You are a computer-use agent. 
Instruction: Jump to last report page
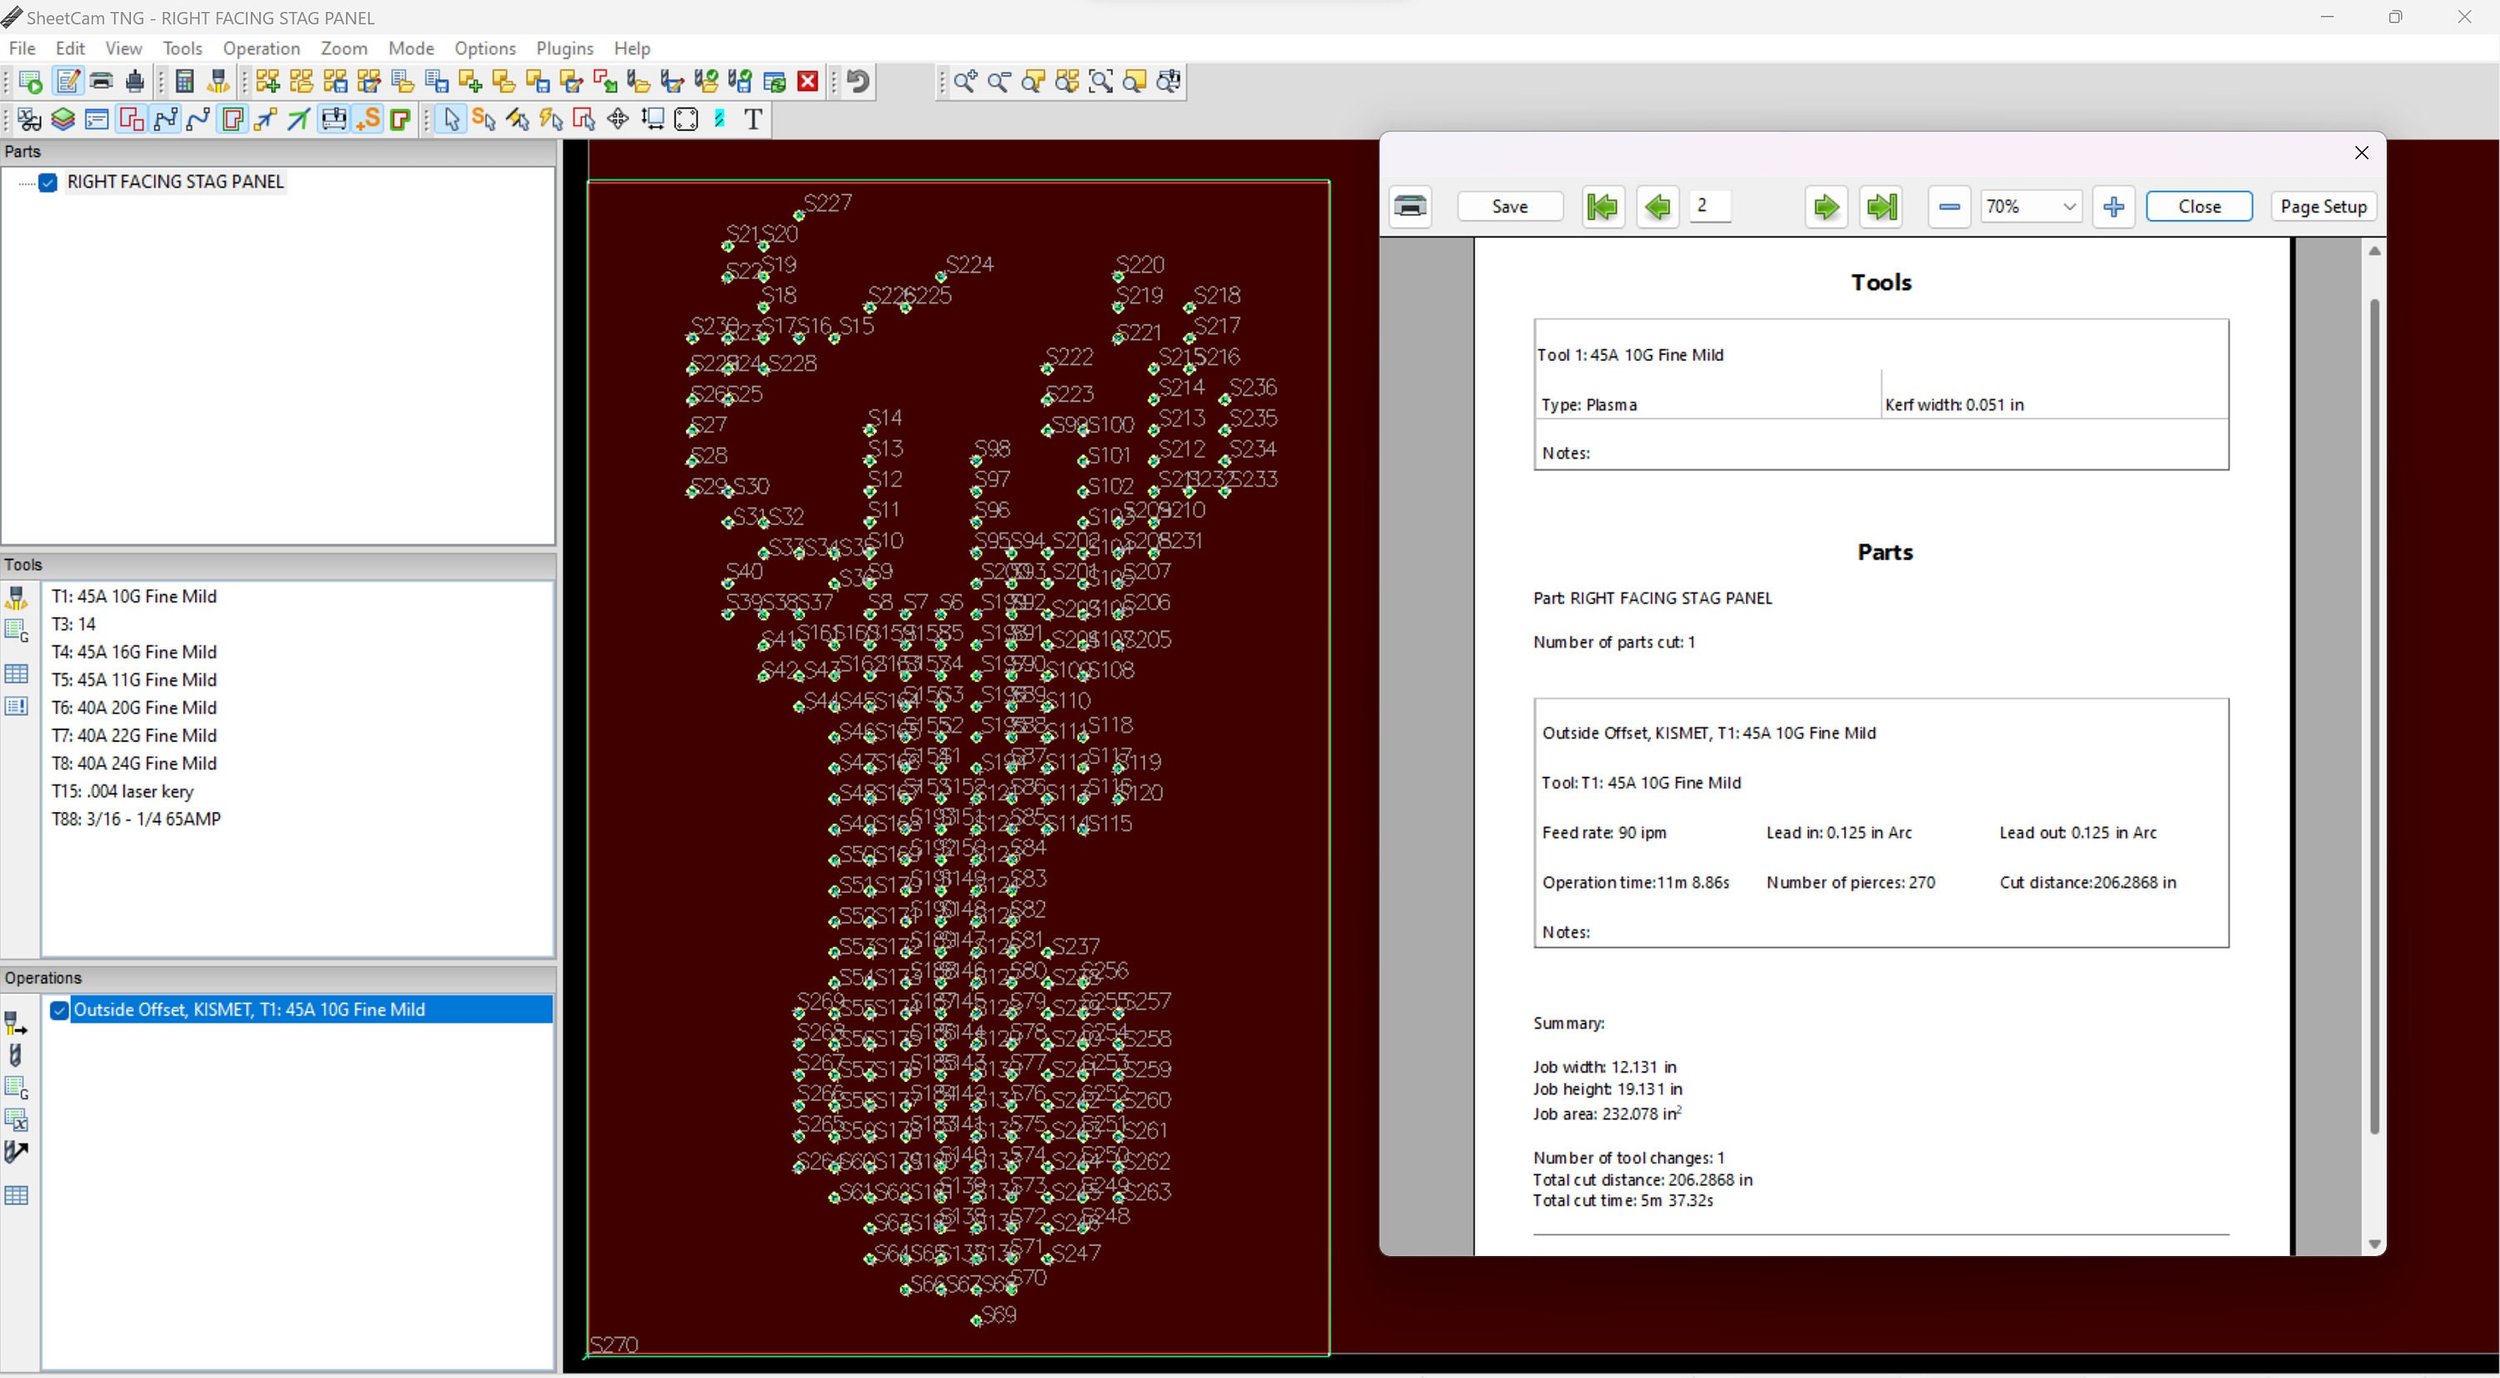pos(1881,207)
